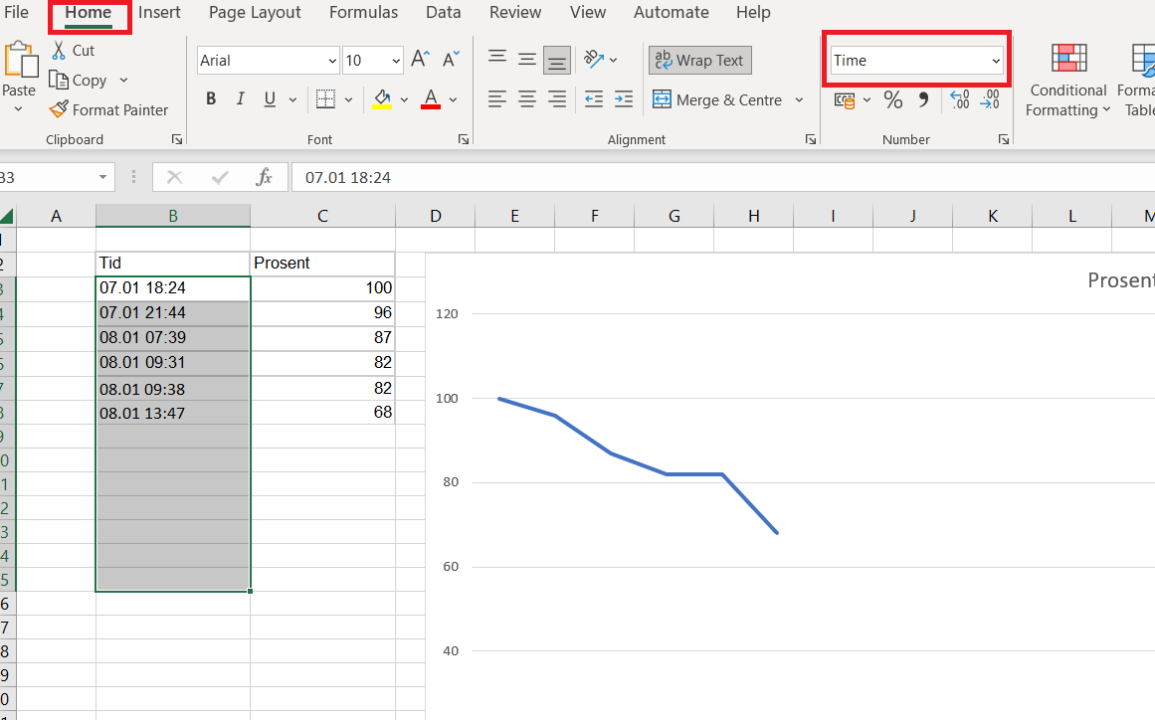Open the Time number format dropdown
Viewport: 1155px width, 720px height.
coord(995,61)
